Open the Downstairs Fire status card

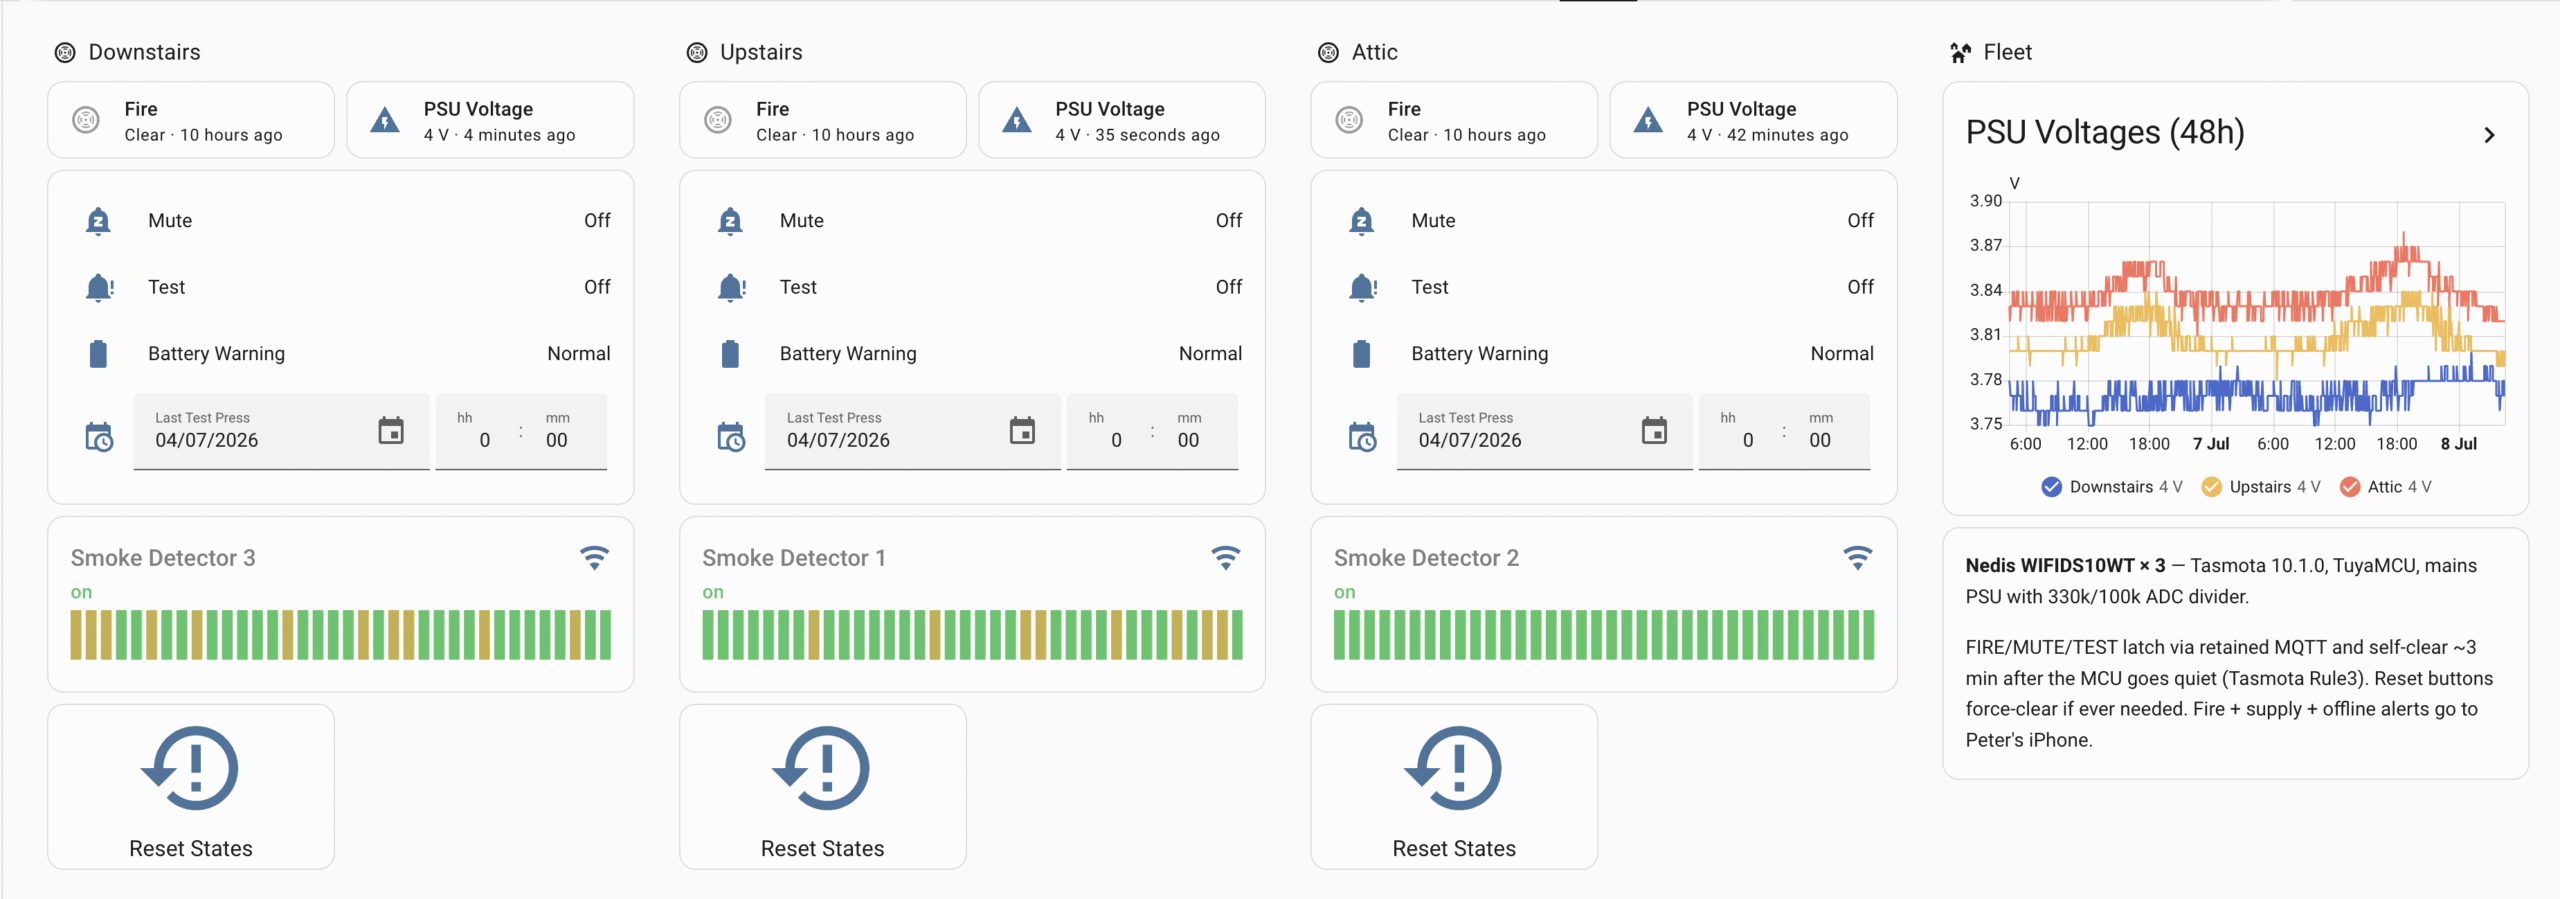pos(191,120)
